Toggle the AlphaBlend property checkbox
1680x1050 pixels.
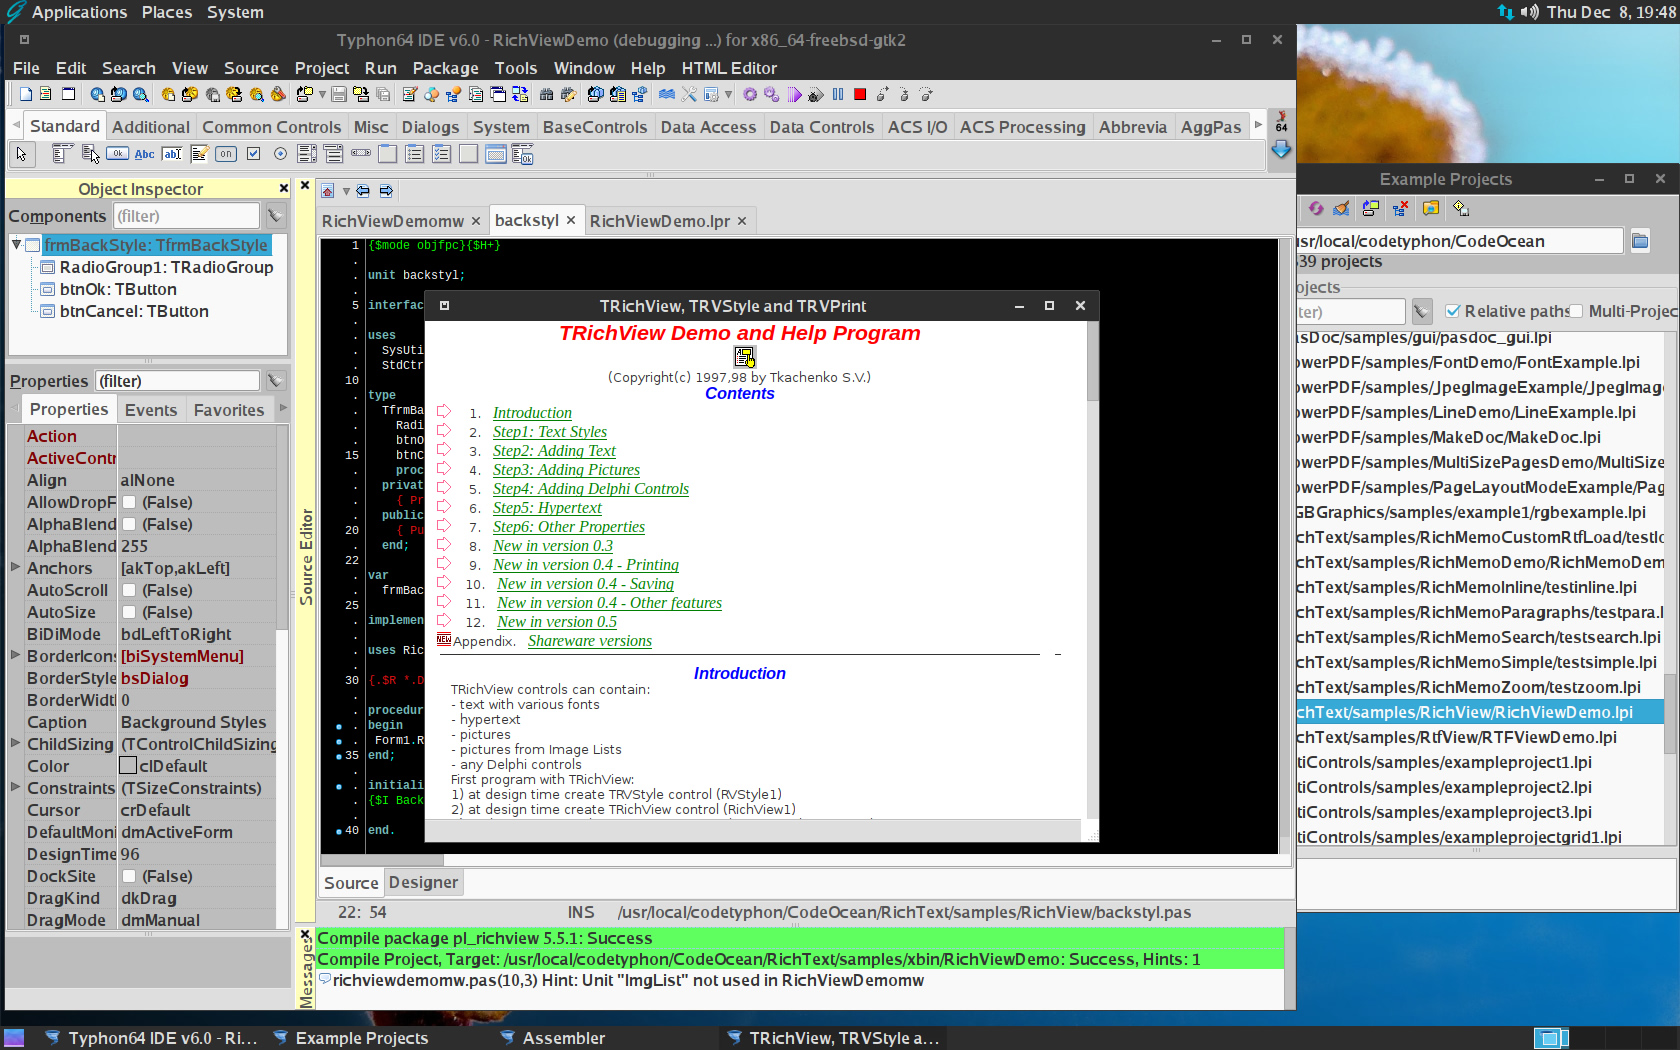pos(129,524)
